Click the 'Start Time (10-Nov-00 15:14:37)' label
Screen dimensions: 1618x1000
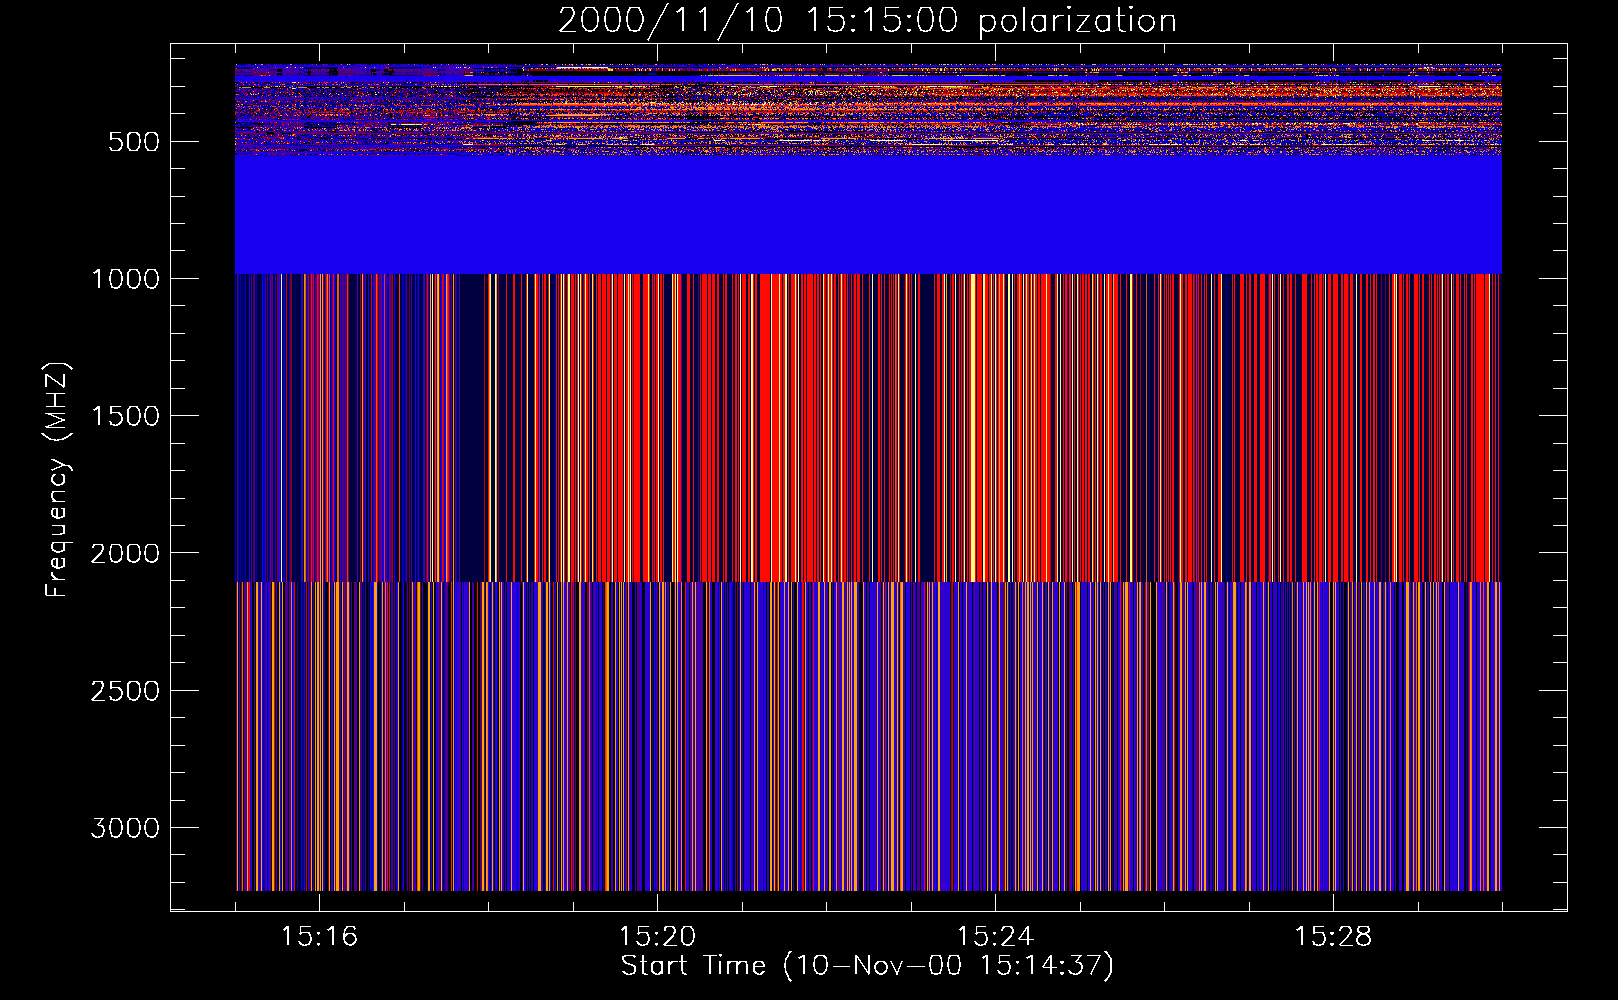point(867,966)
